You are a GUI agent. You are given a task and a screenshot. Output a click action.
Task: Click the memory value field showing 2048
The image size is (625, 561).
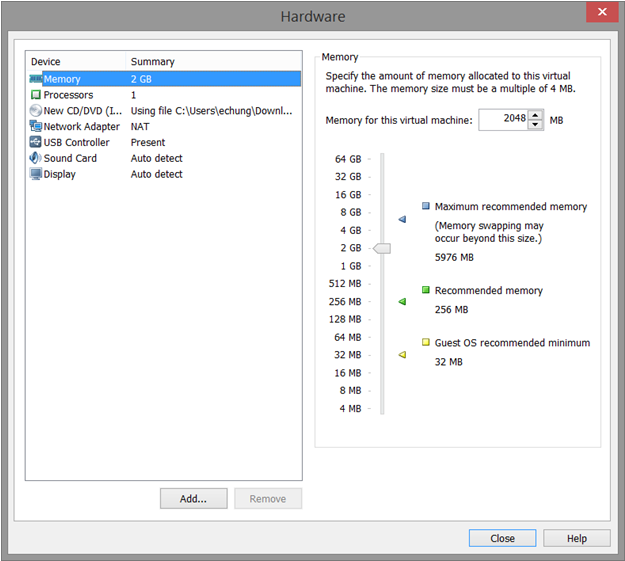click(x=504, y=120)
